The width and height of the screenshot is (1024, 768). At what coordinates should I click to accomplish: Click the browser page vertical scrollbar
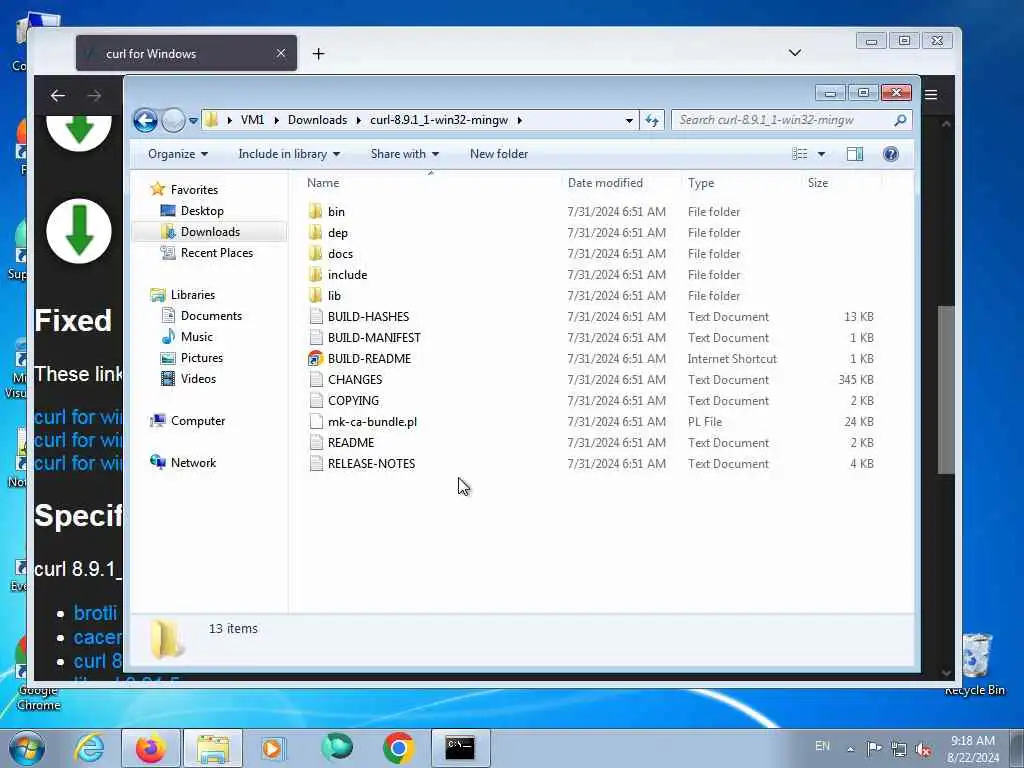(946, 389)
